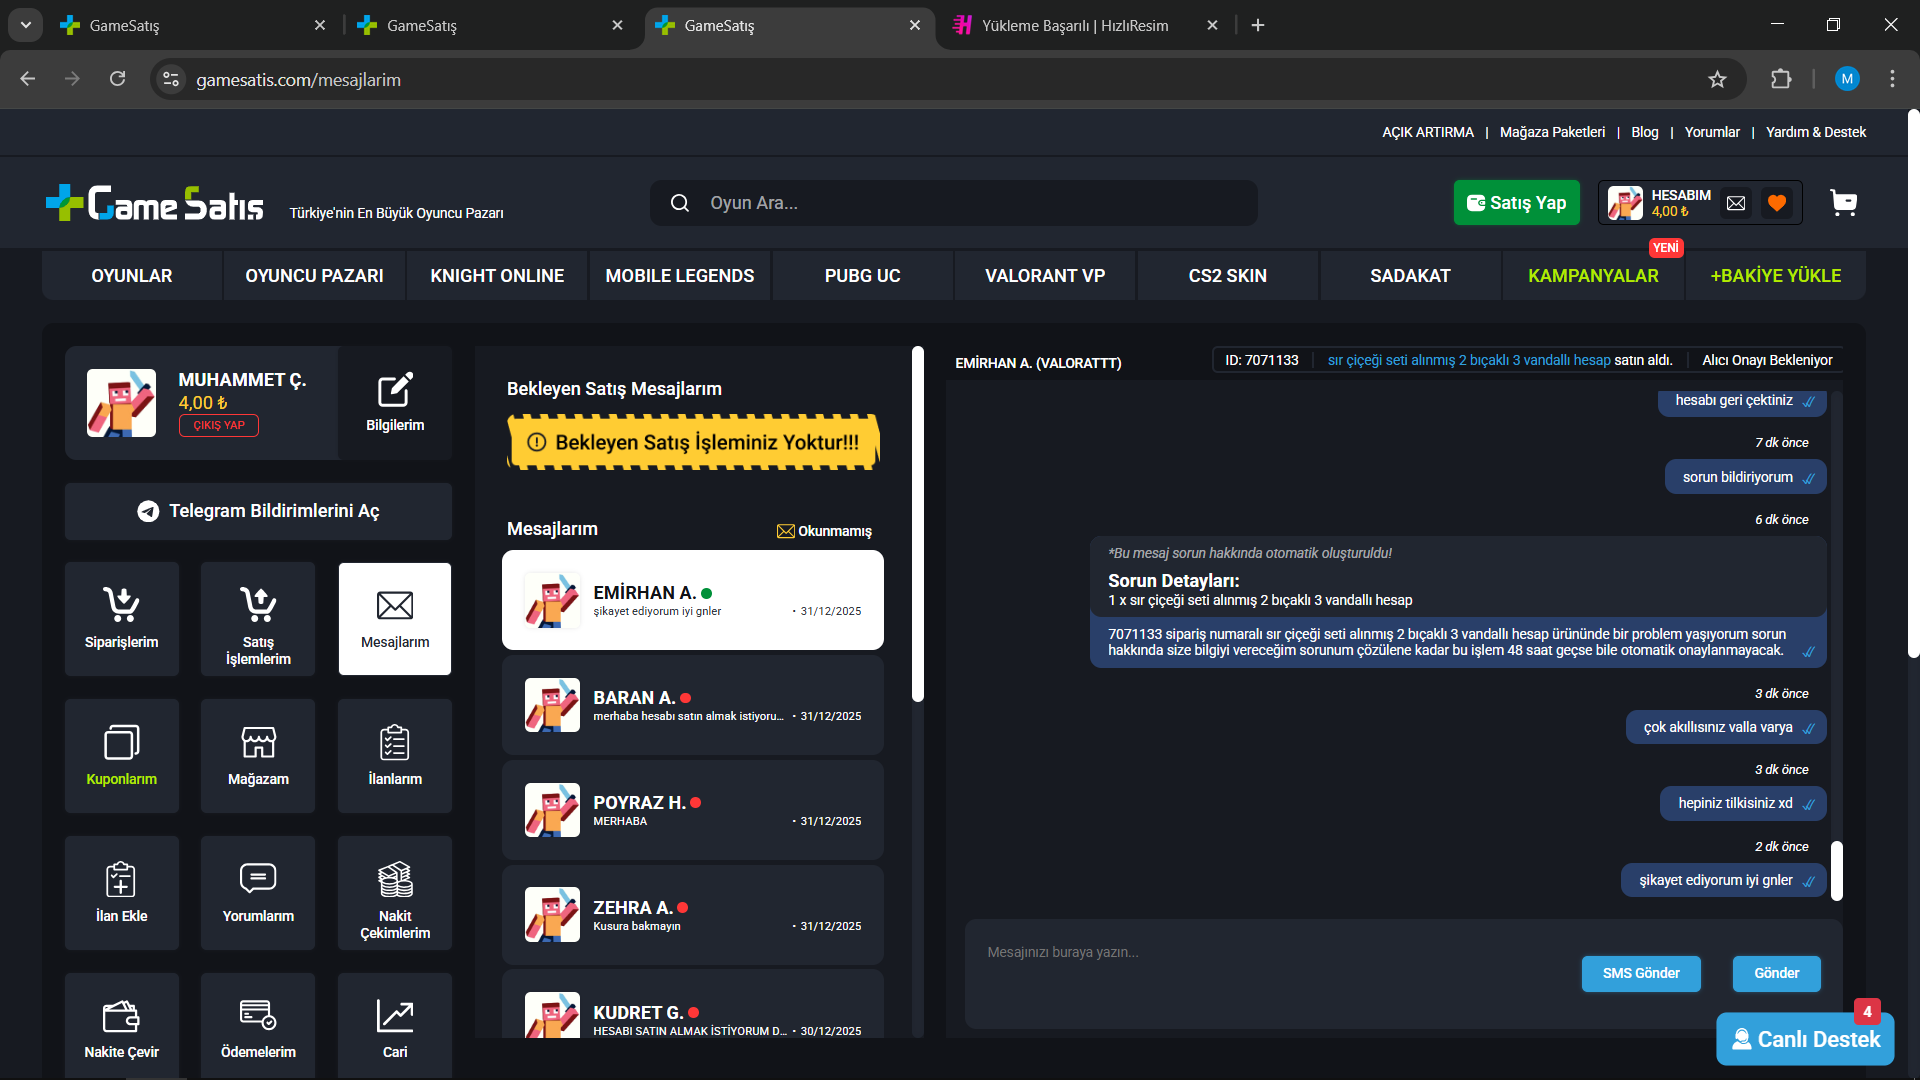Open Yorumlarım speech bubble tile

click(x=258, y=893)
